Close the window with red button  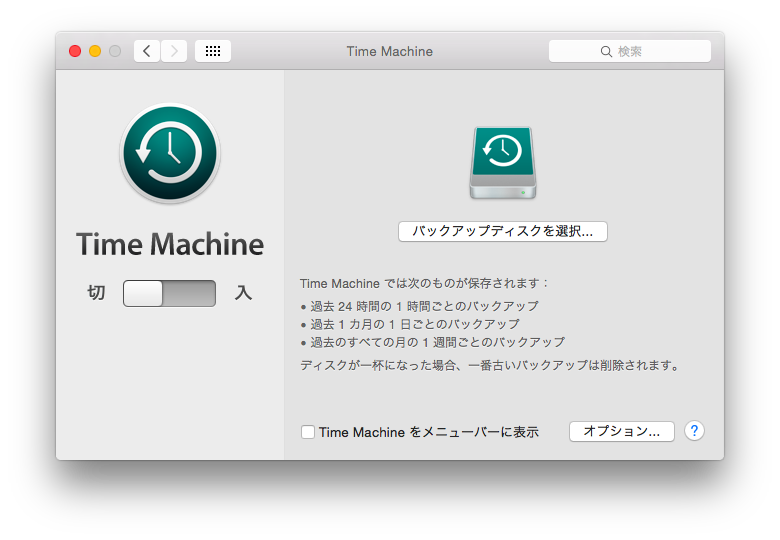tap(75, 51)
